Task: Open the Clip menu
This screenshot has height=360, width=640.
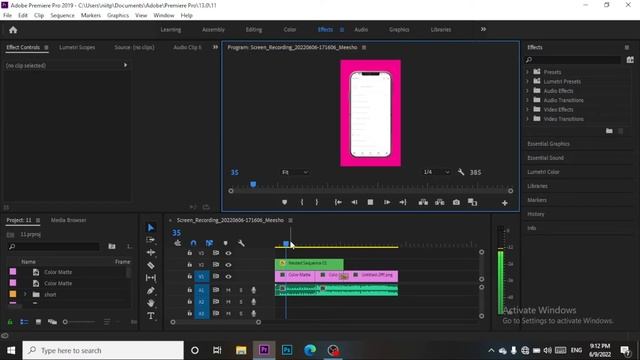Action: 39,16
